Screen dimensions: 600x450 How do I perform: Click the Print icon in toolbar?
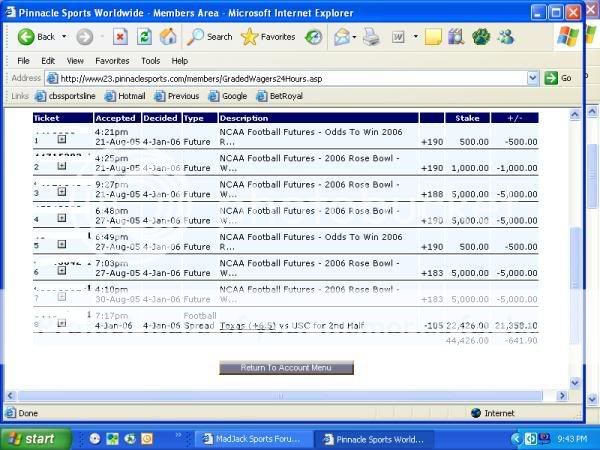(370, 37)
